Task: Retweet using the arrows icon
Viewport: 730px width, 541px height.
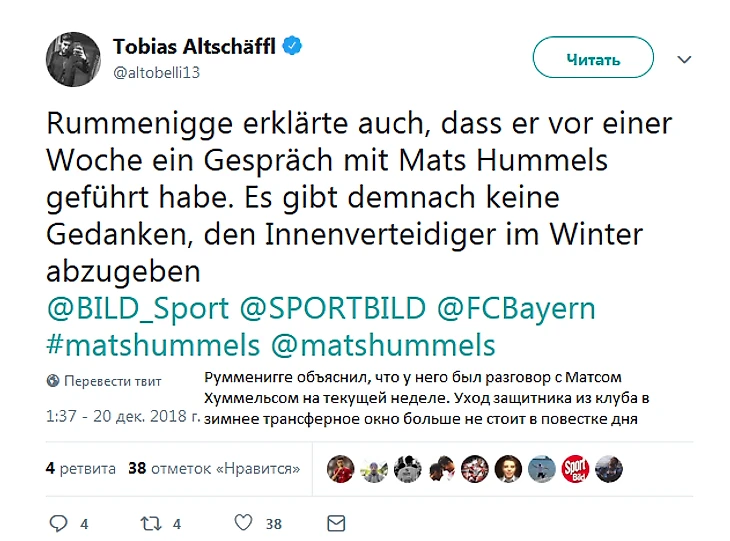Action: coord(150,522)
